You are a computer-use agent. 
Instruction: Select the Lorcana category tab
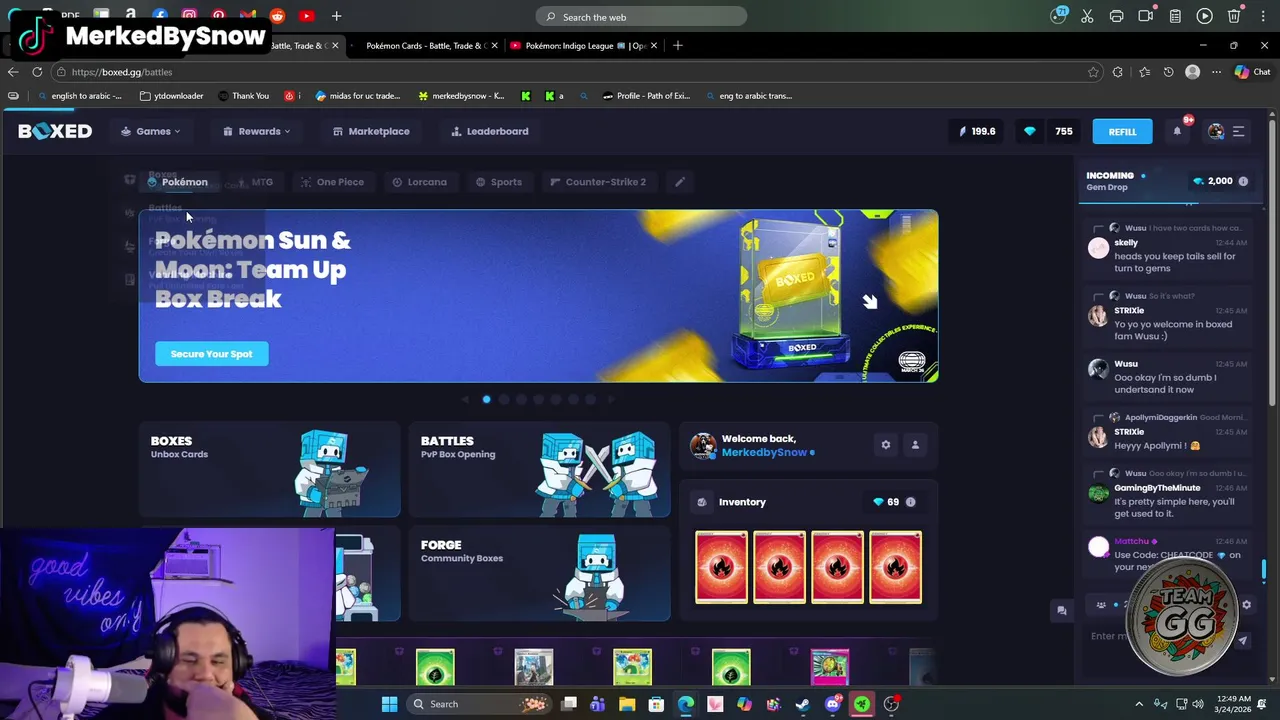click(x=419, y=182)
